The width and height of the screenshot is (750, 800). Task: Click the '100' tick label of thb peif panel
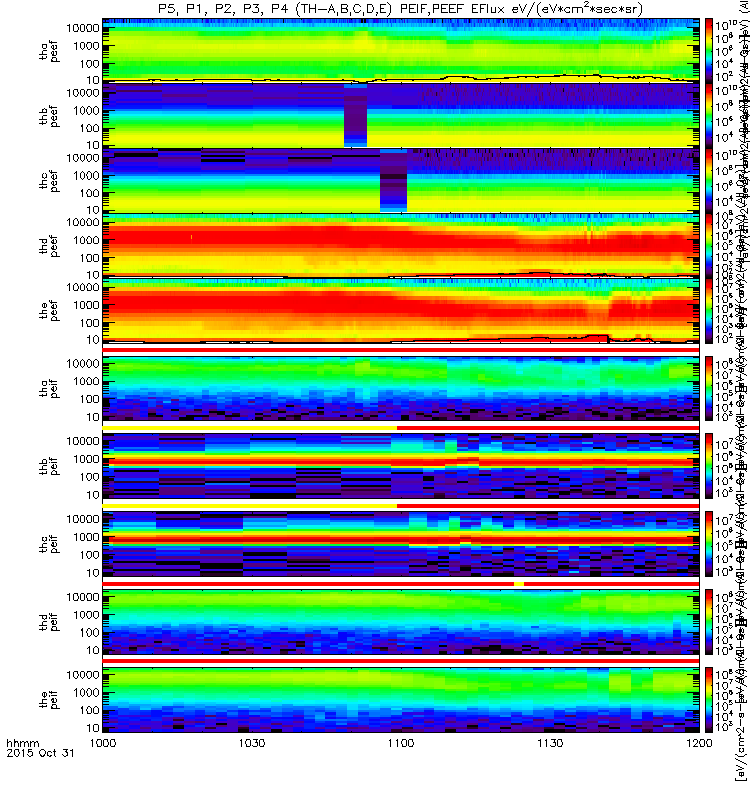[89, 477]
